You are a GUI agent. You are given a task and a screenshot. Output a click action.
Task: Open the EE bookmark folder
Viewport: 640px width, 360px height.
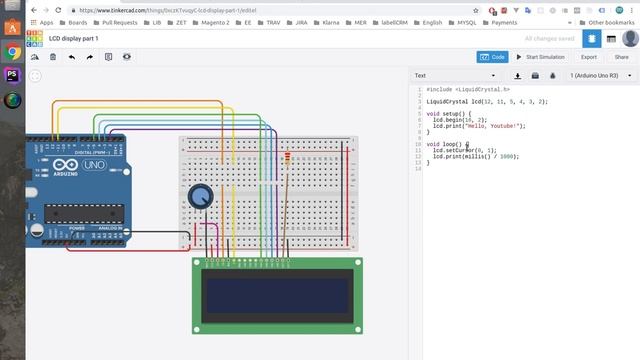(244, 23)
